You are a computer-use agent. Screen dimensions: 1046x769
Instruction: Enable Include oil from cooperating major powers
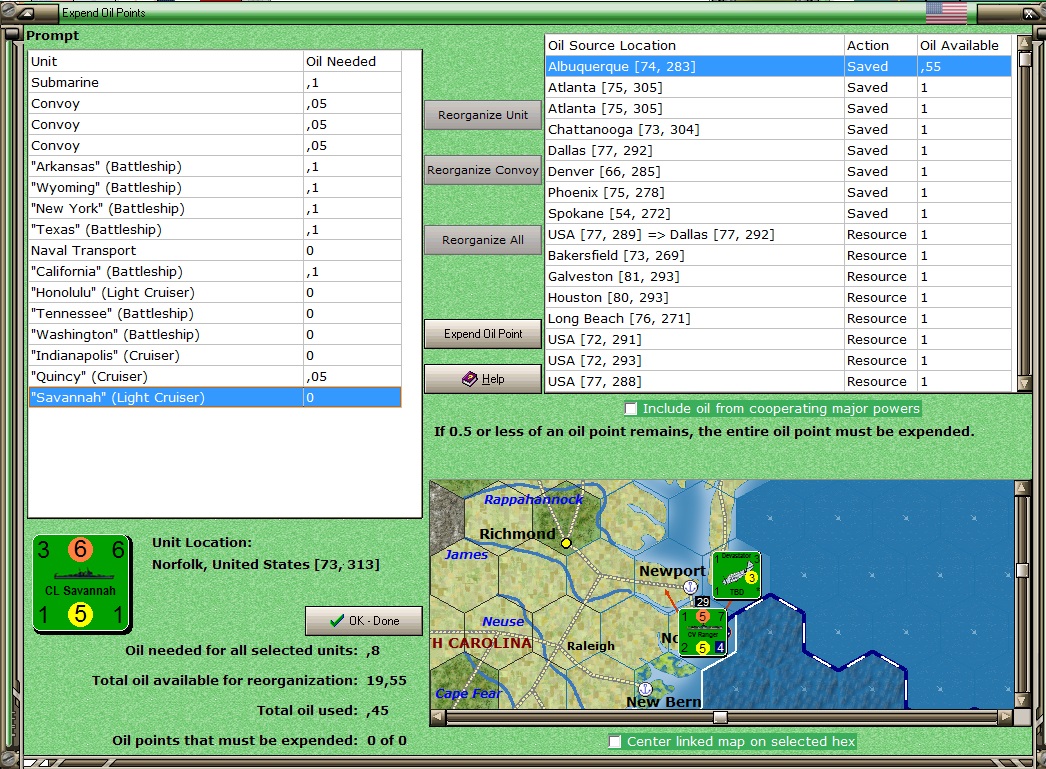click(x=630, y=408)
